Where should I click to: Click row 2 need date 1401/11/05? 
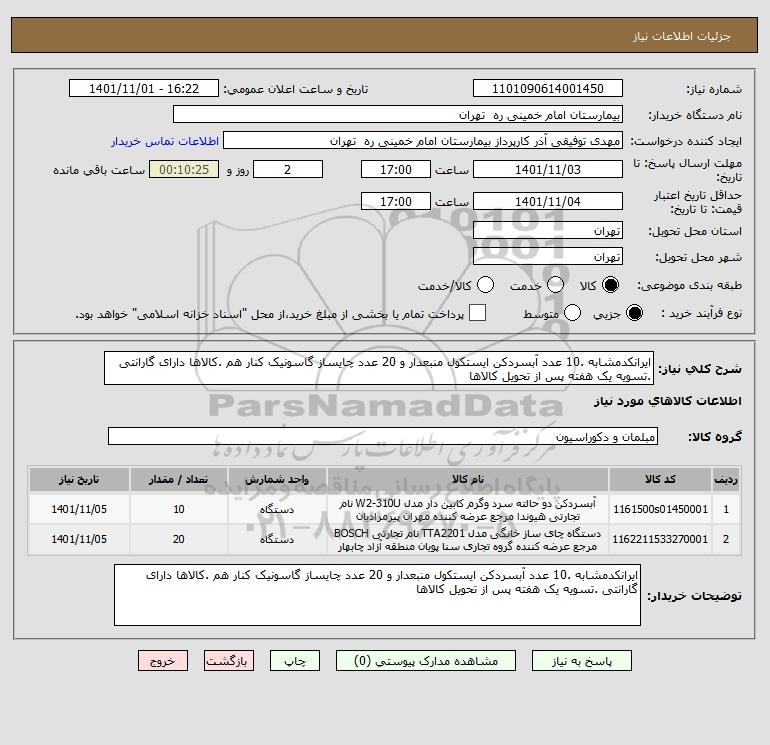tap(79, 539)
